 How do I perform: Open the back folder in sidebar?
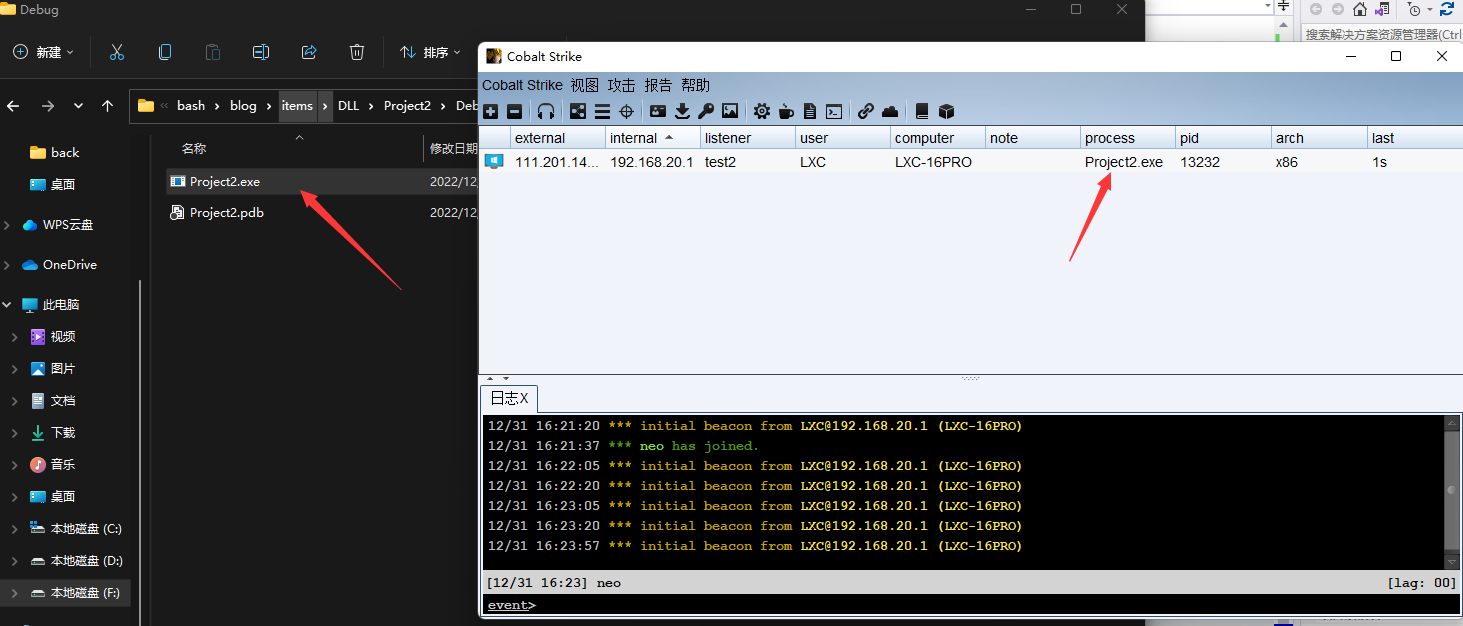pos(55,153)
